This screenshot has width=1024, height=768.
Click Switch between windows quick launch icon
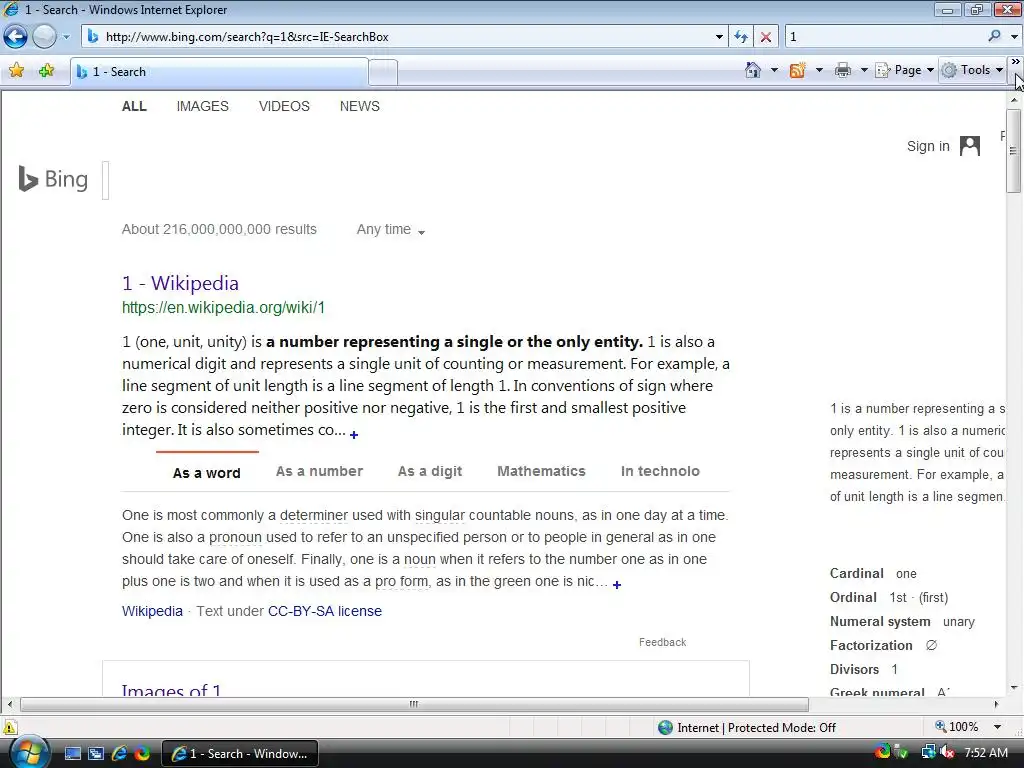[96, 754]
